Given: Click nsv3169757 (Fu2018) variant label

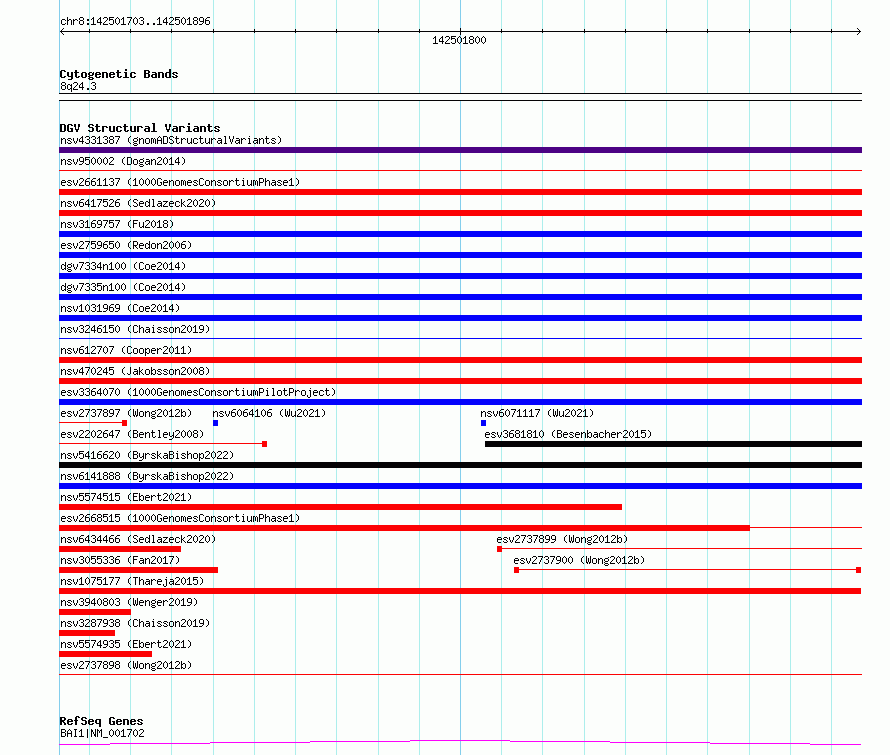Looking at the screenshot, I should tap(117, 224).
